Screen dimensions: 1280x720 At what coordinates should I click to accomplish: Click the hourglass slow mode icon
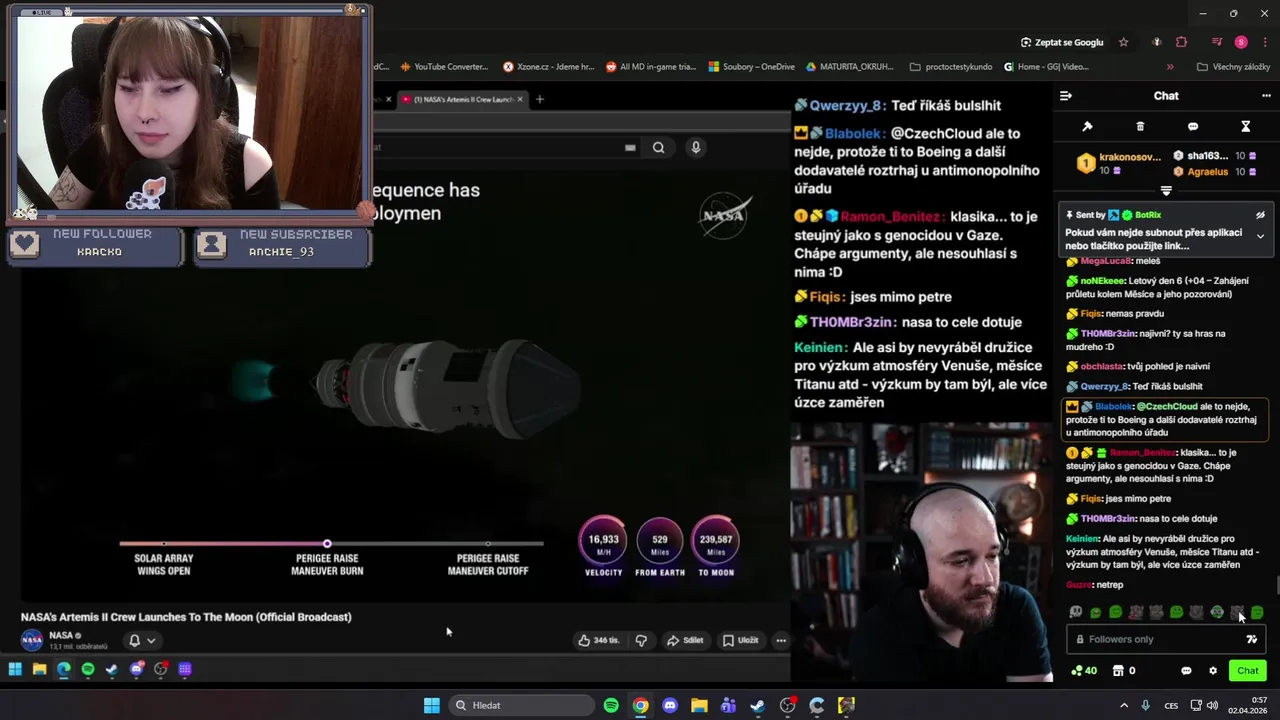tap(1246, 127)
